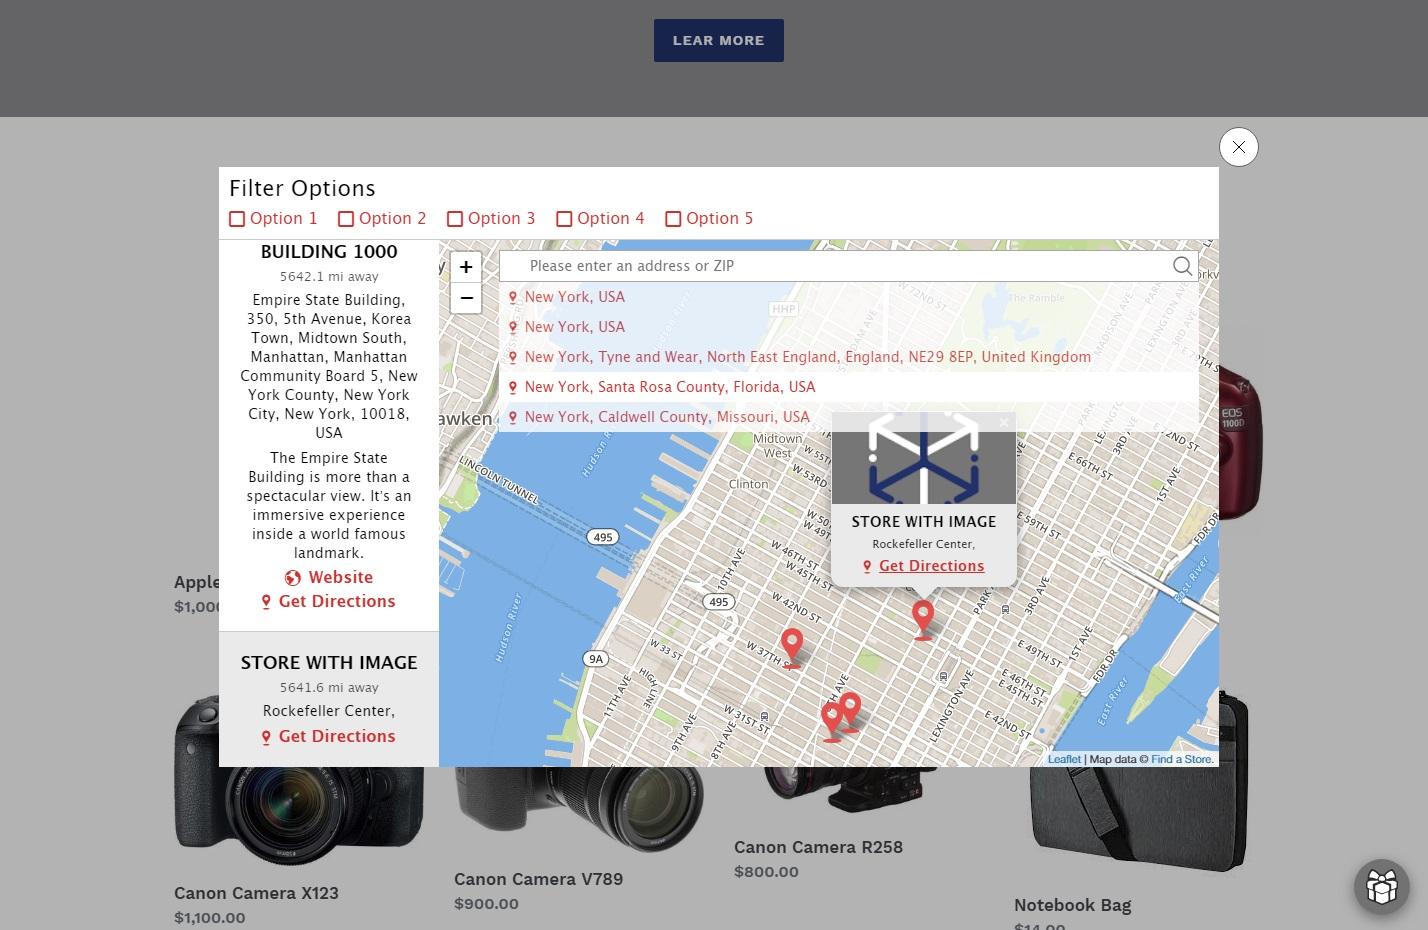
Task: Click the search magnifier icon in address bar
Action: [1182, 266]
